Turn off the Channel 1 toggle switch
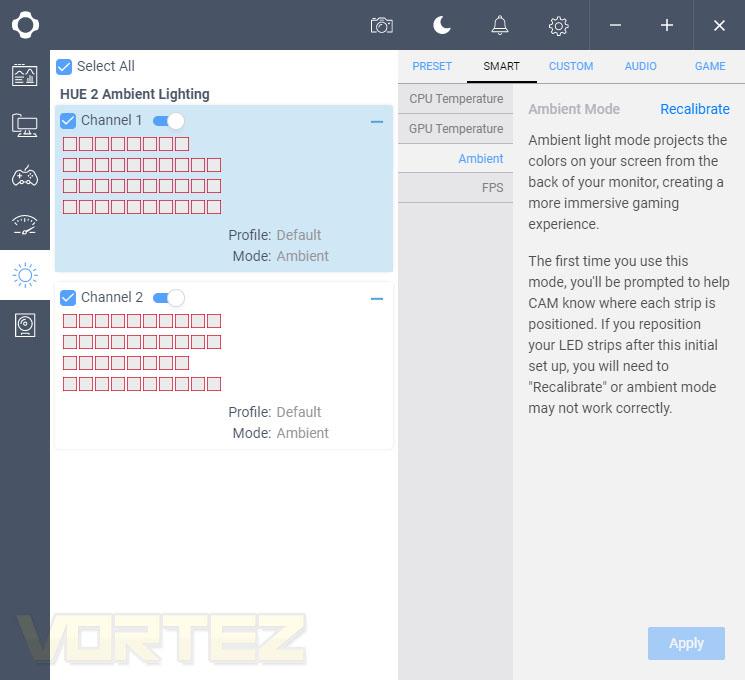Screen dimensions: 745x680 pos(169,121)
